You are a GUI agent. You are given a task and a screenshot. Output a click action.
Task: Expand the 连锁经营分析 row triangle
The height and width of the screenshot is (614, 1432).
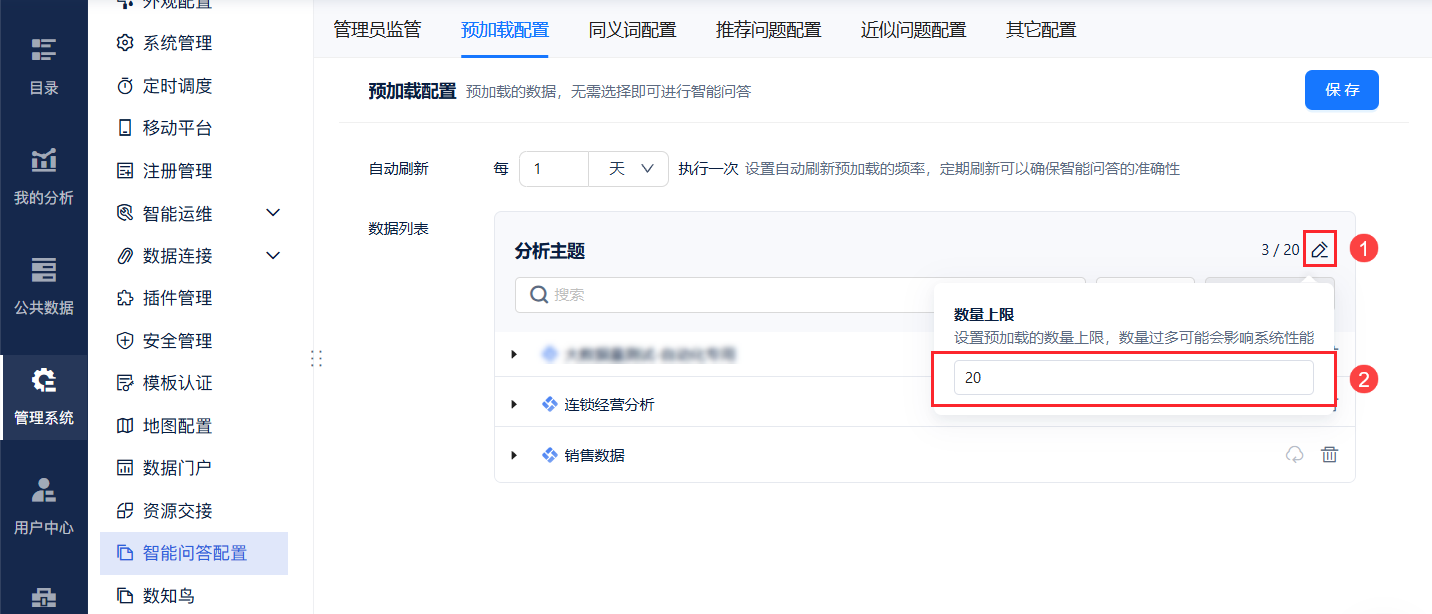pos(514,404)
